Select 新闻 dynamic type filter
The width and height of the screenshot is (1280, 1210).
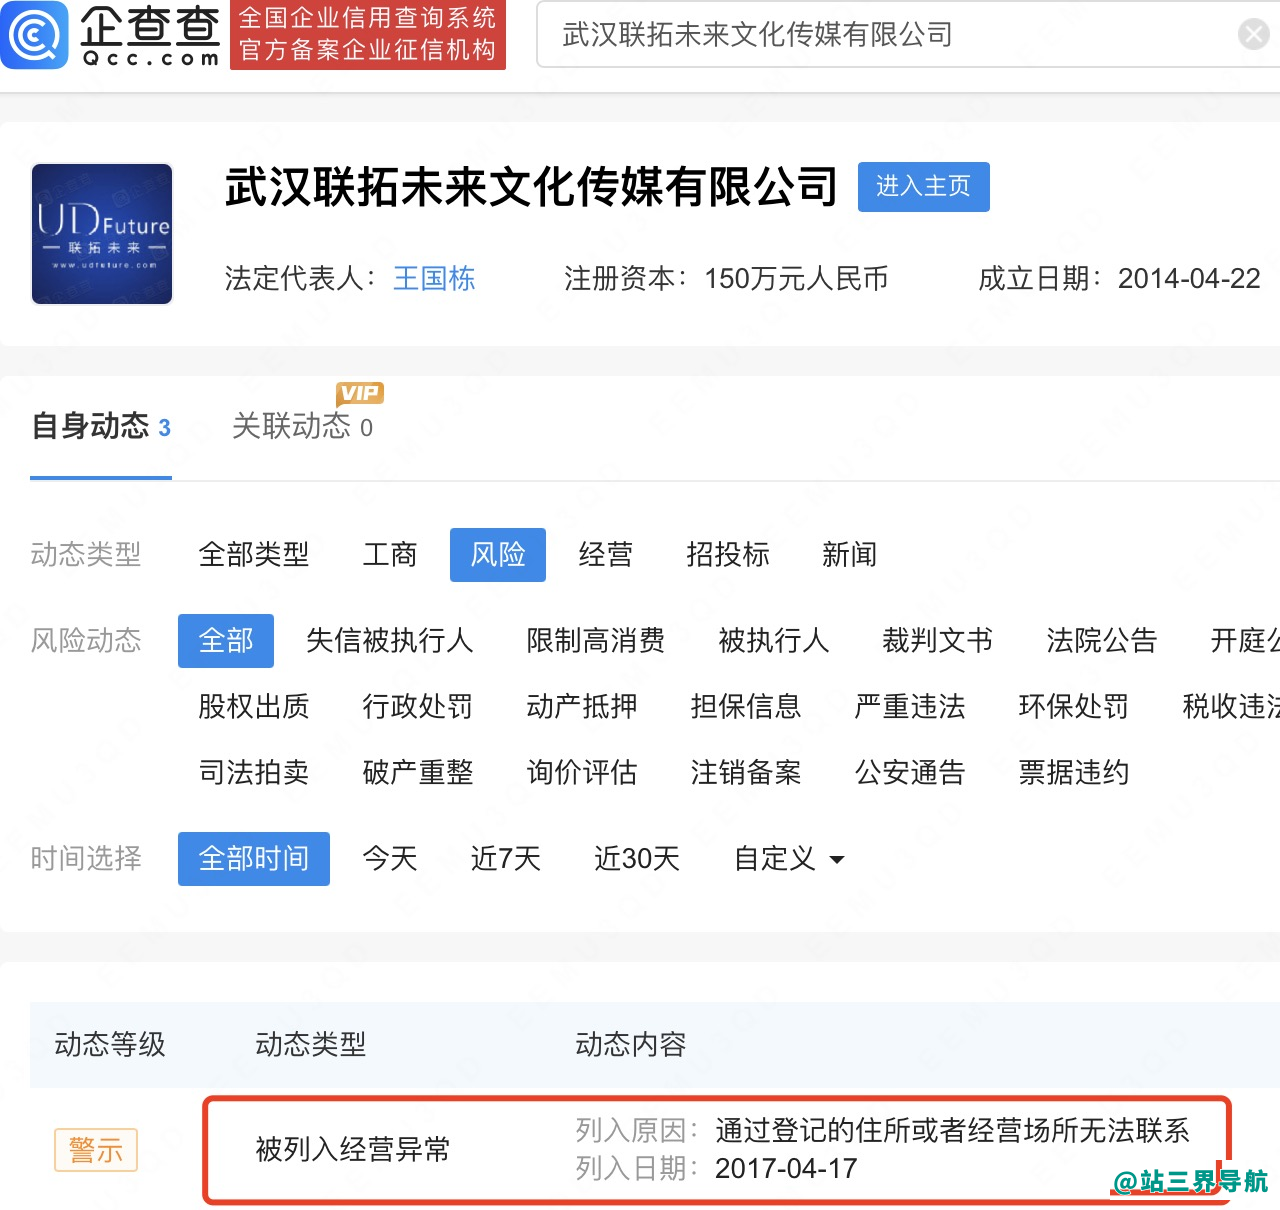click(850, 554)
